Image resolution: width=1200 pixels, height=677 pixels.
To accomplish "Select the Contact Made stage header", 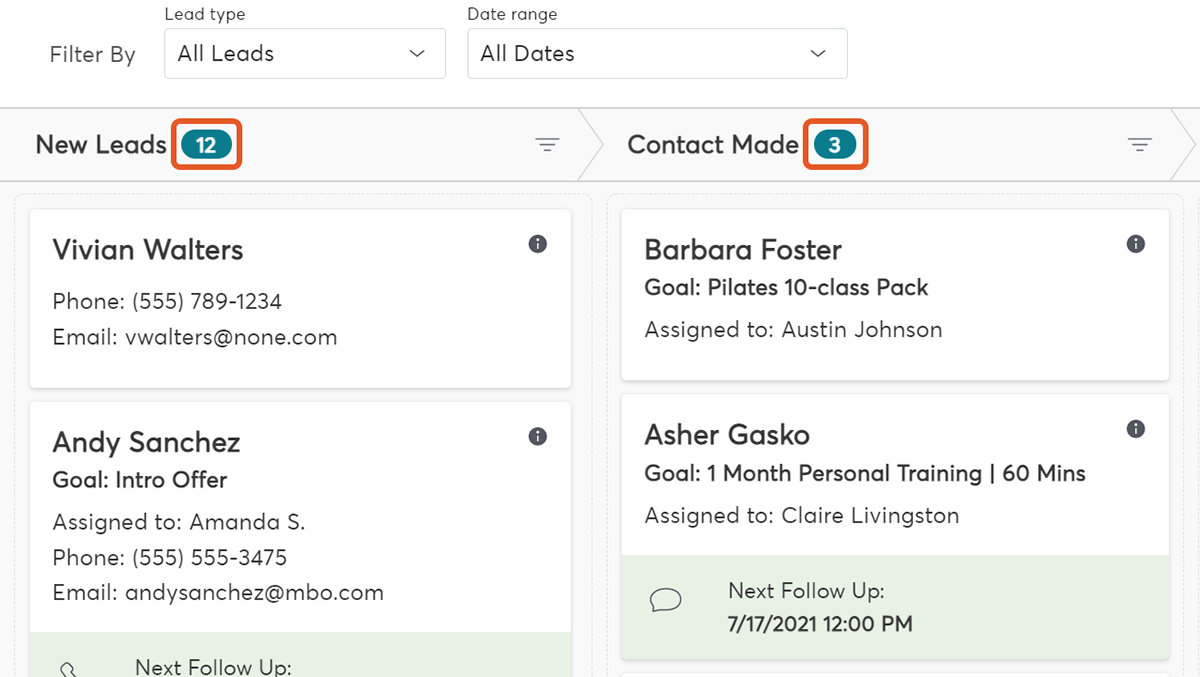I will point(713,145).
